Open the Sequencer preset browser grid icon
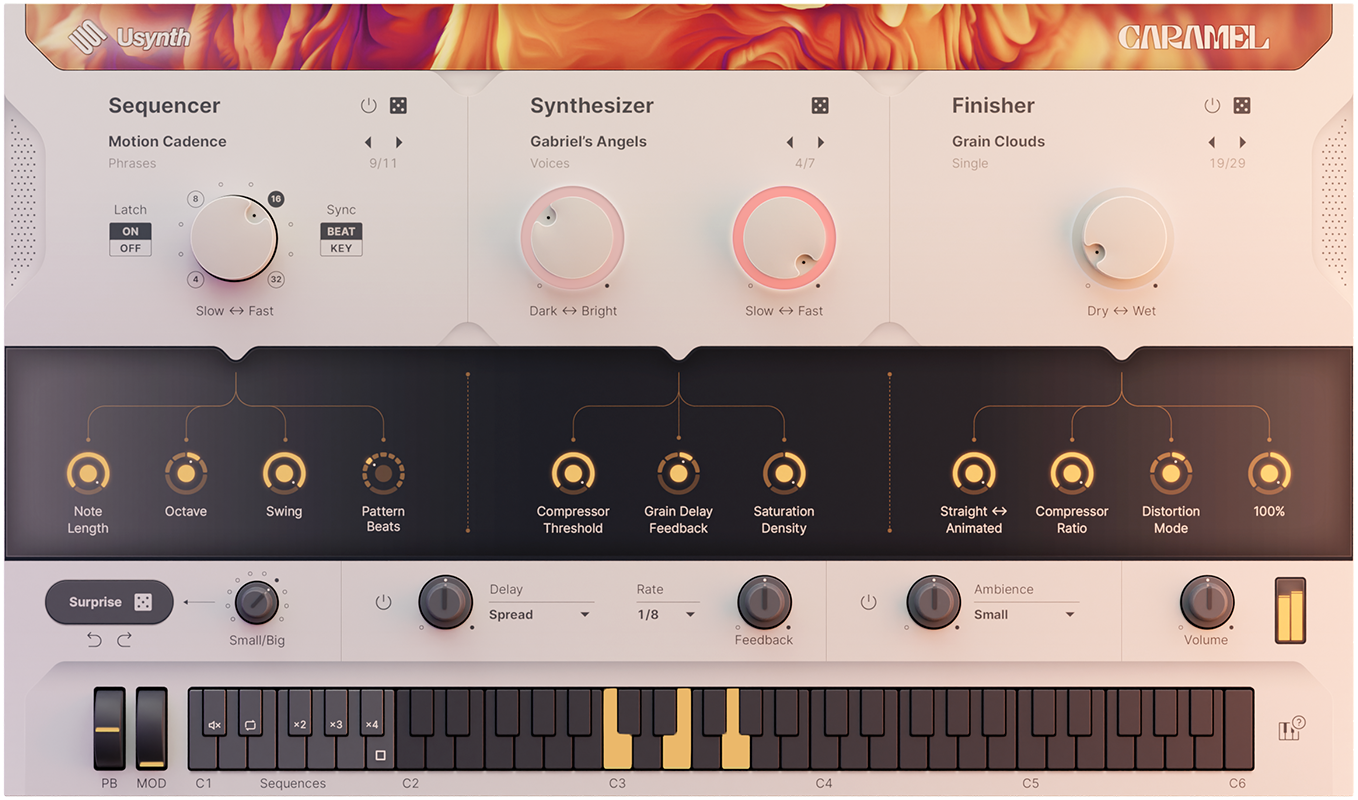The image size is (1358, 800). [398, 104]
